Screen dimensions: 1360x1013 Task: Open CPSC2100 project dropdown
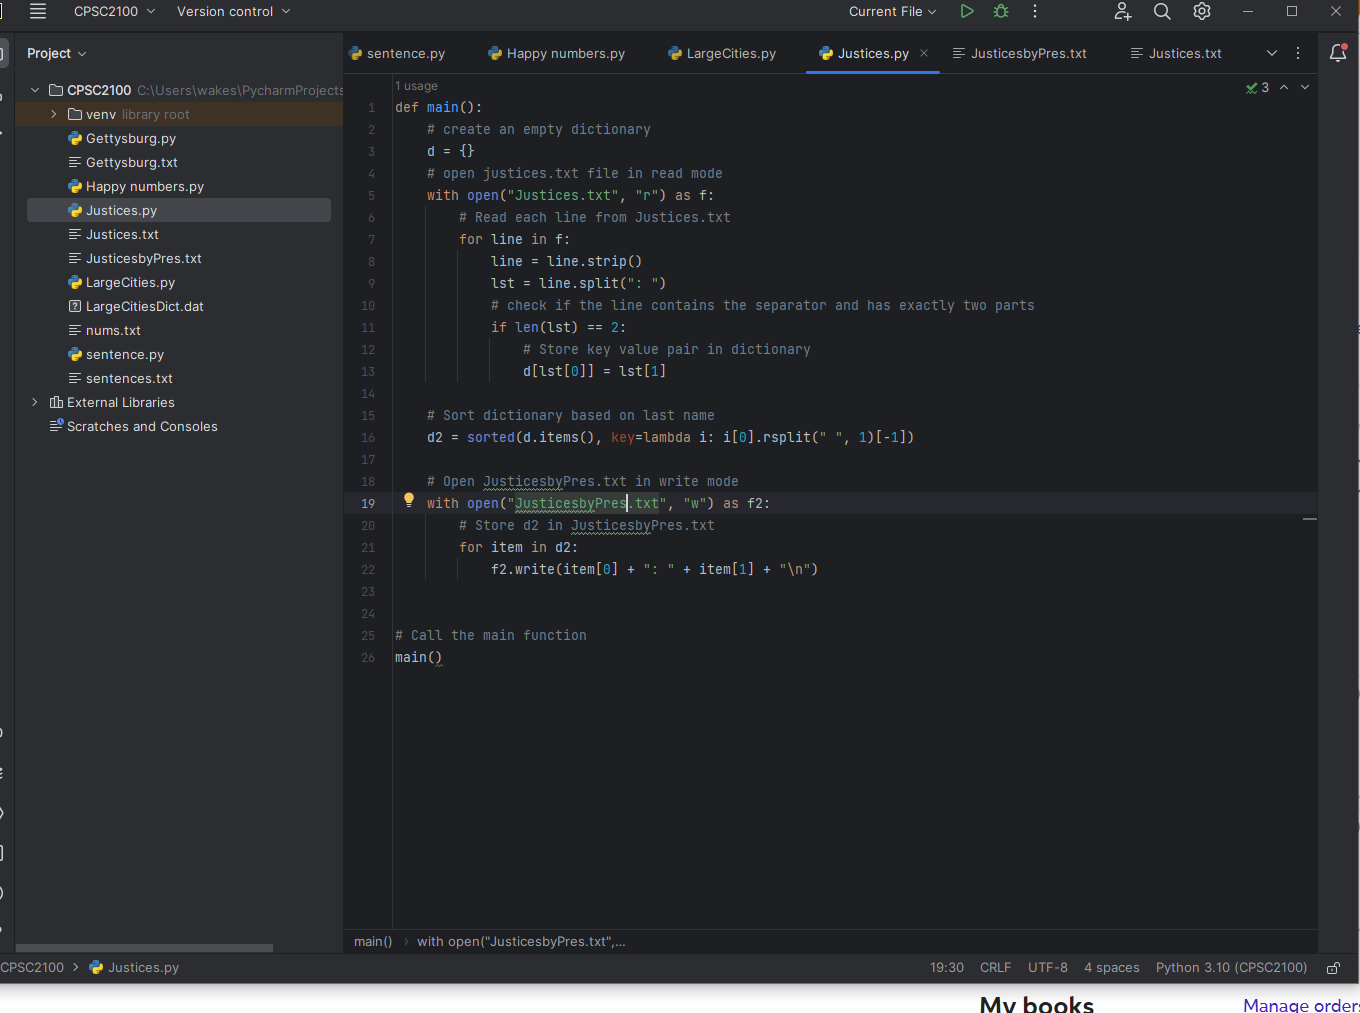114,11
